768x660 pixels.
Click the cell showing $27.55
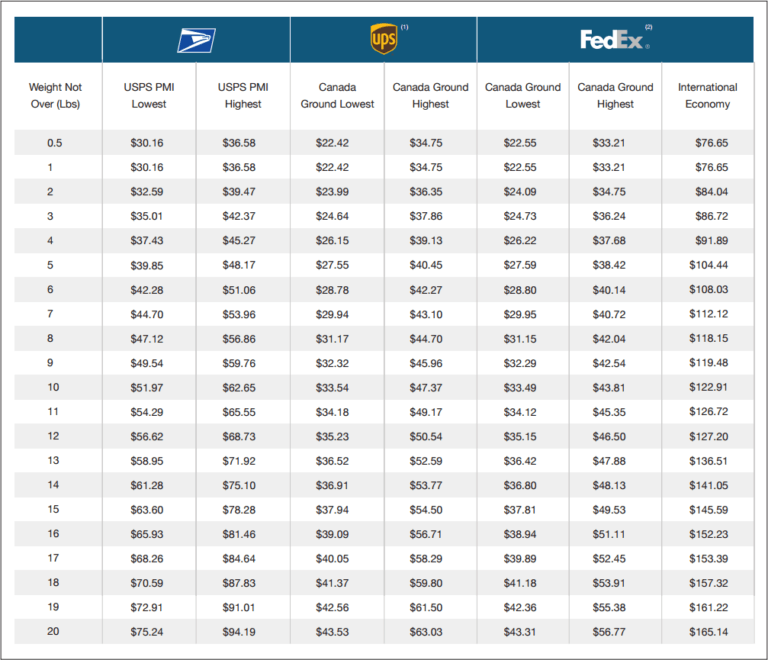pyautogui.click(x=332, y=265)
